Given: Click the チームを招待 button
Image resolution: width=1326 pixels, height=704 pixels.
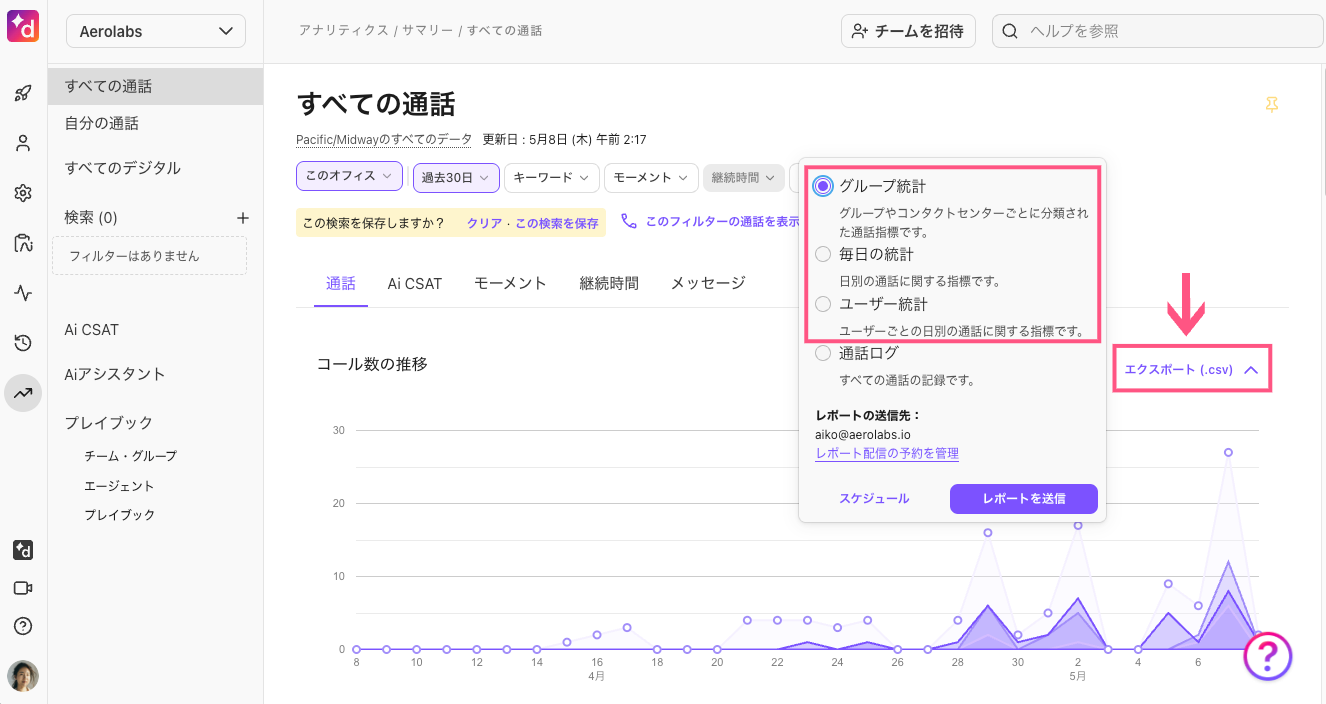Looking at the screenshot, I should tap(908, 31).
